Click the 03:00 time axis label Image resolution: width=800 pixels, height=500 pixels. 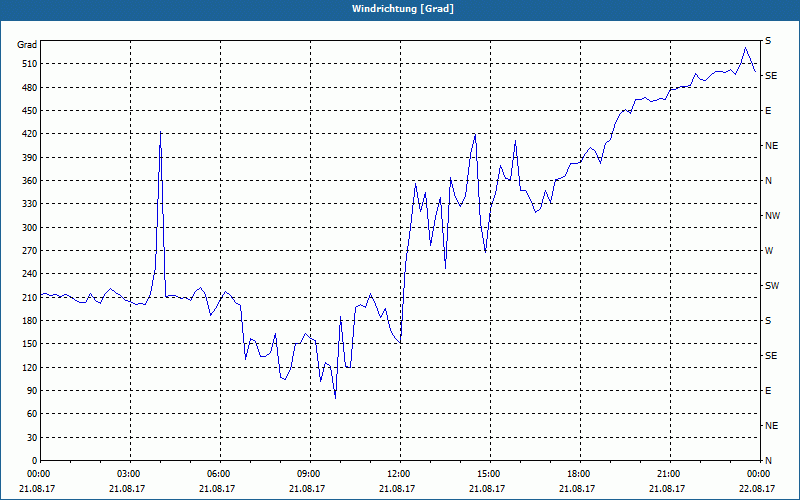click(x=131, y=473)
